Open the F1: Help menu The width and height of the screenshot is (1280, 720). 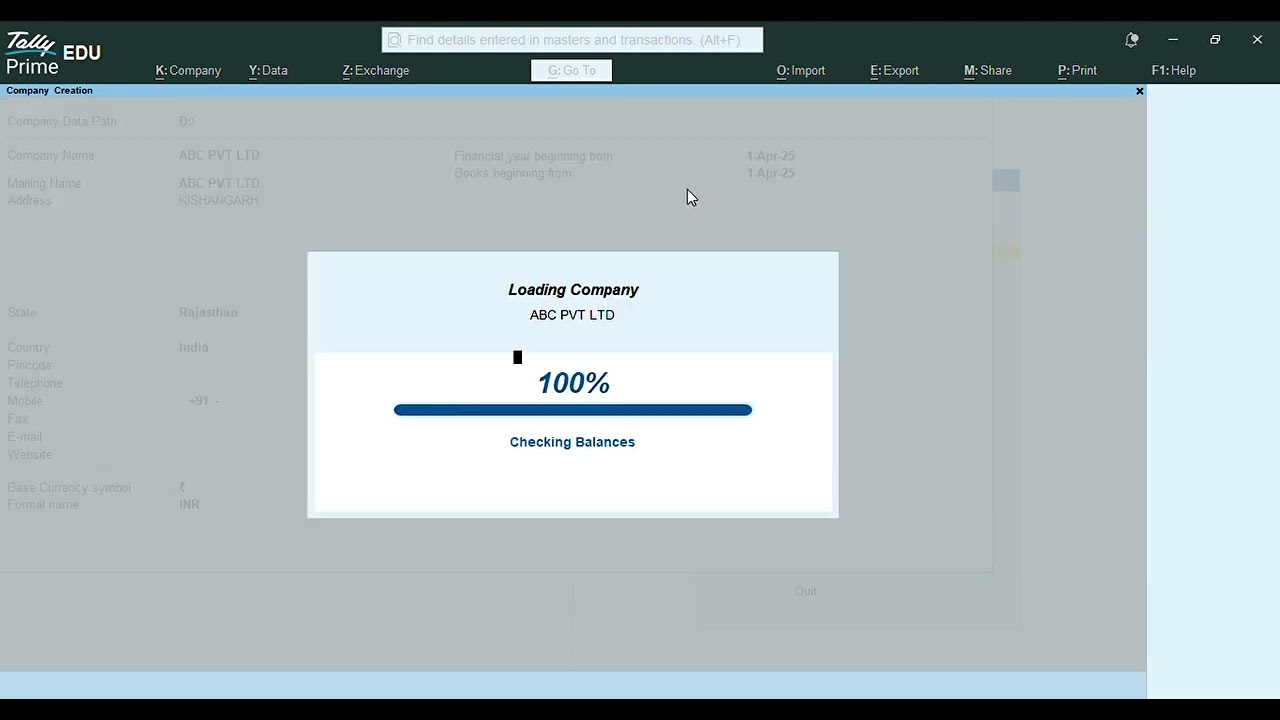pyautogui.click(x=1174, y=71)
